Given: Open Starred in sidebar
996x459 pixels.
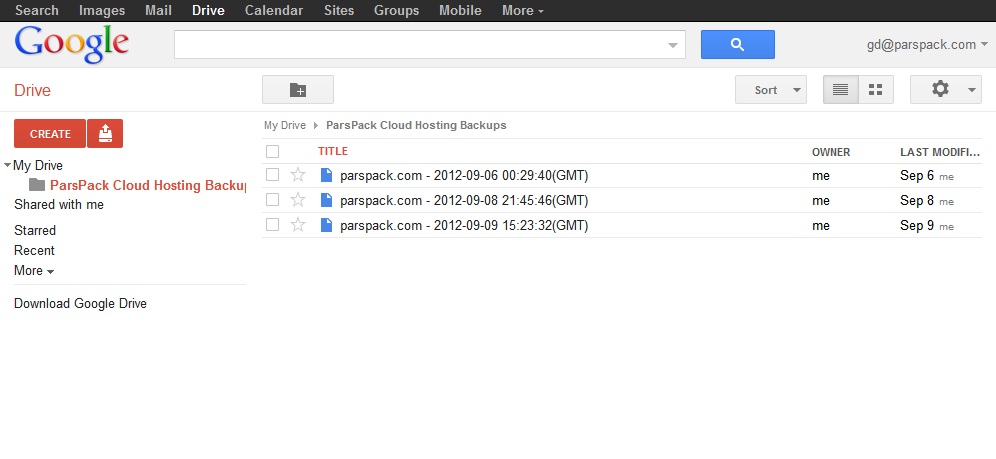Looking at the screenshot, I should (x=35, y=230).
